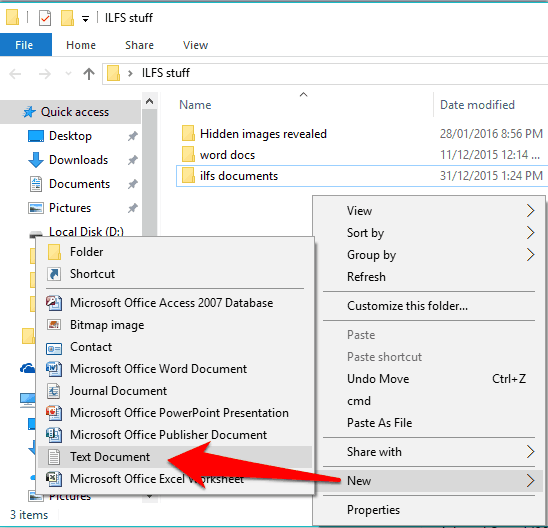The height and width of the screenshot is (528, 548).
Task: Open Pictures under Quick access
Action: 70,208
